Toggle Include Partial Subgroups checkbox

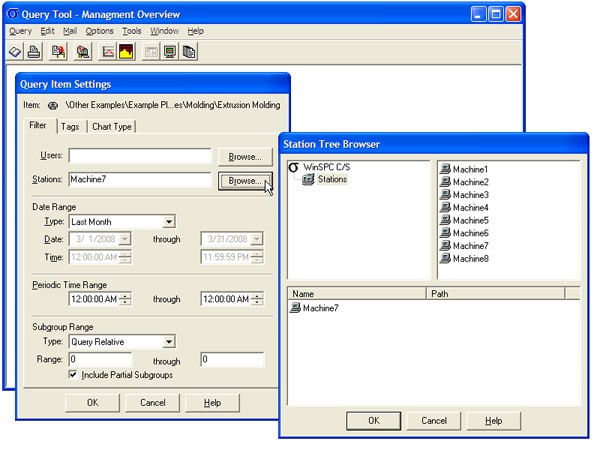(x=73, y=374)
